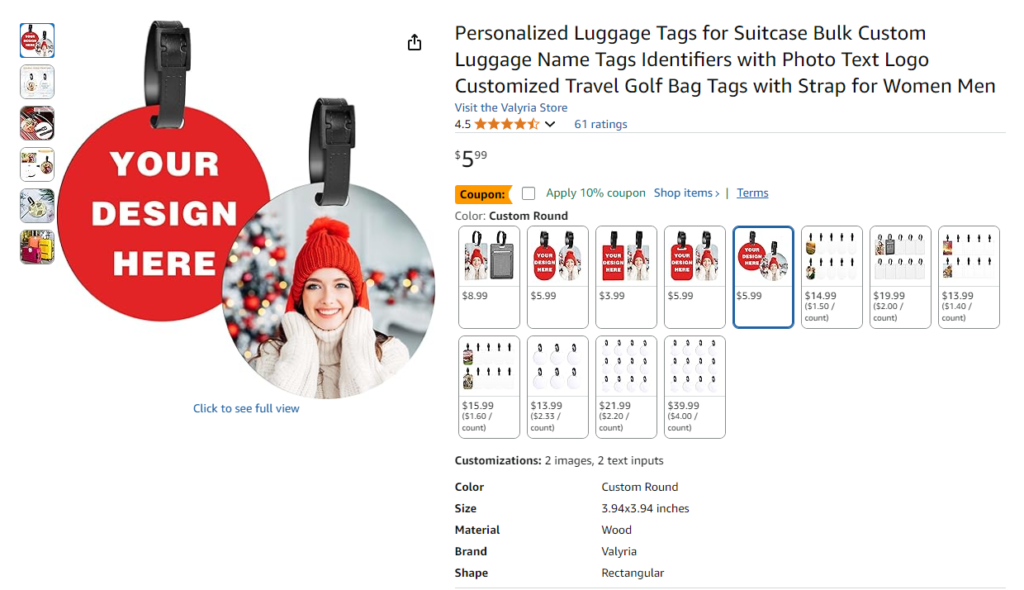
Task: Pick the $19.99 bulk pack swatch
Action: 900,277
